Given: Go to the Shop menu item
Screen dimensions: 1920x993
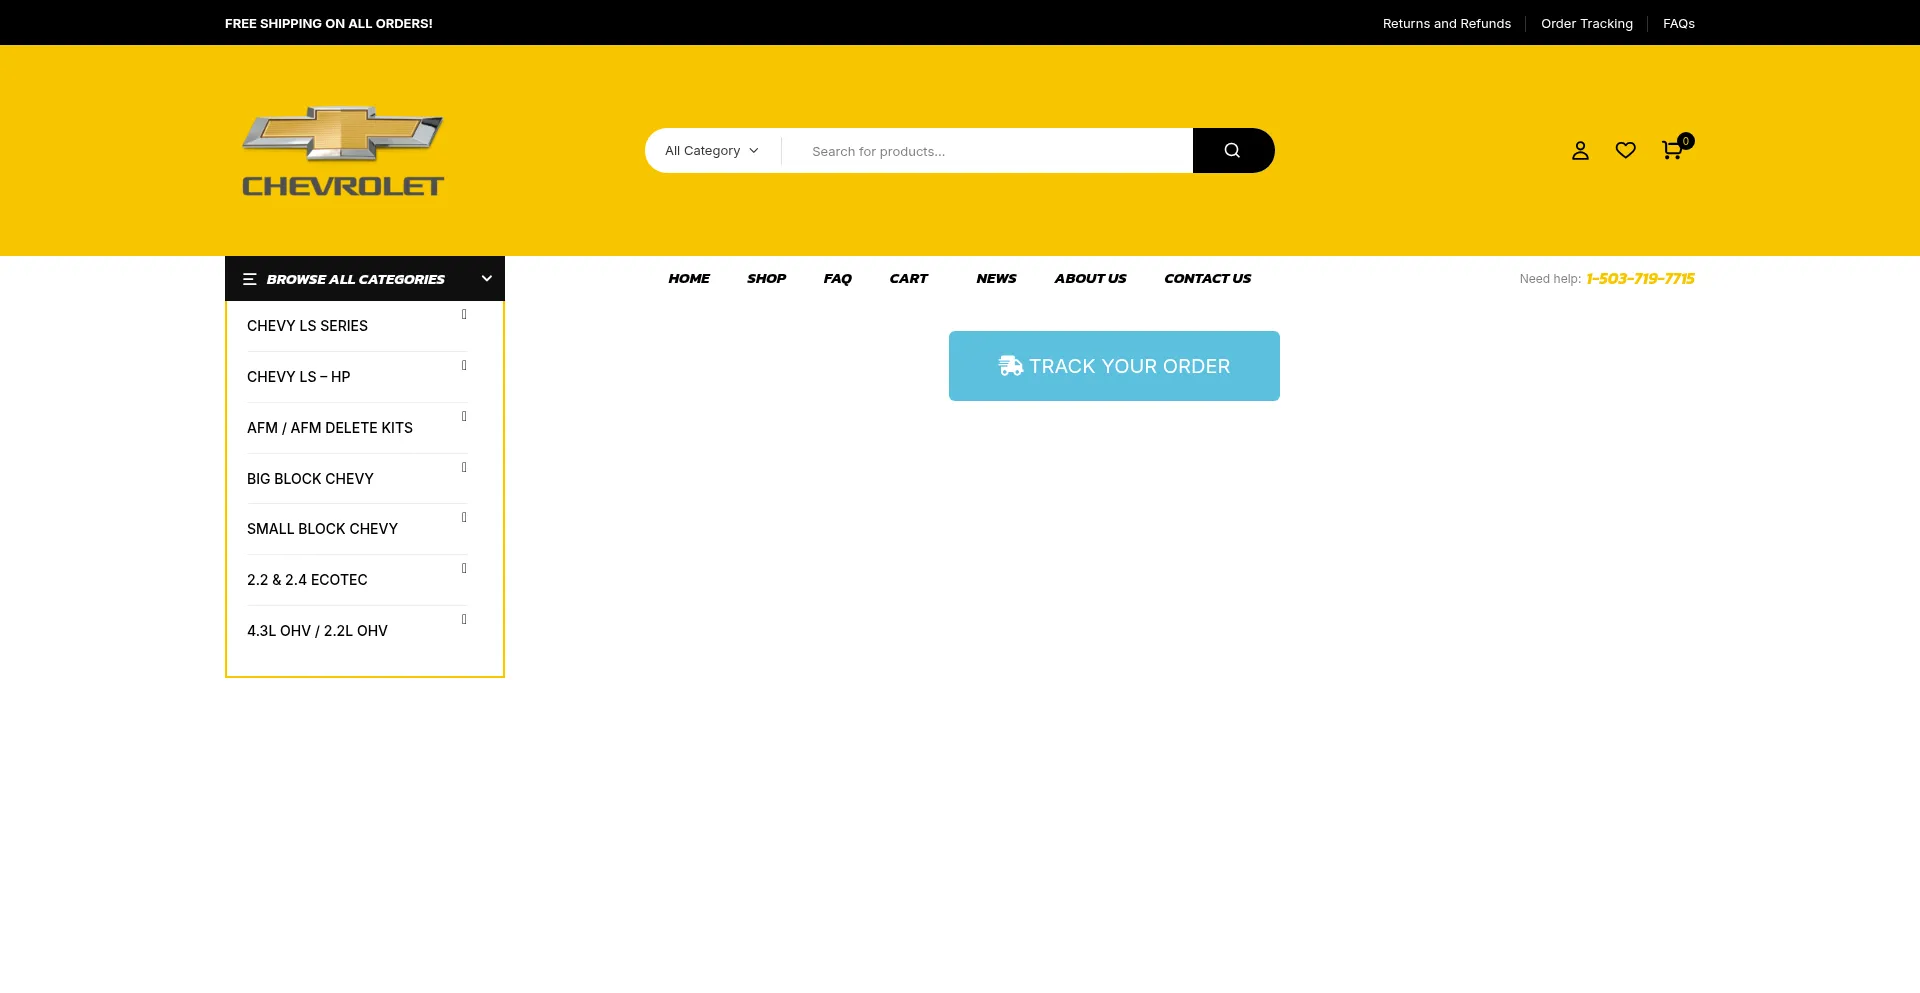Looking at the screenshot, I should click(x=766, y=279).
